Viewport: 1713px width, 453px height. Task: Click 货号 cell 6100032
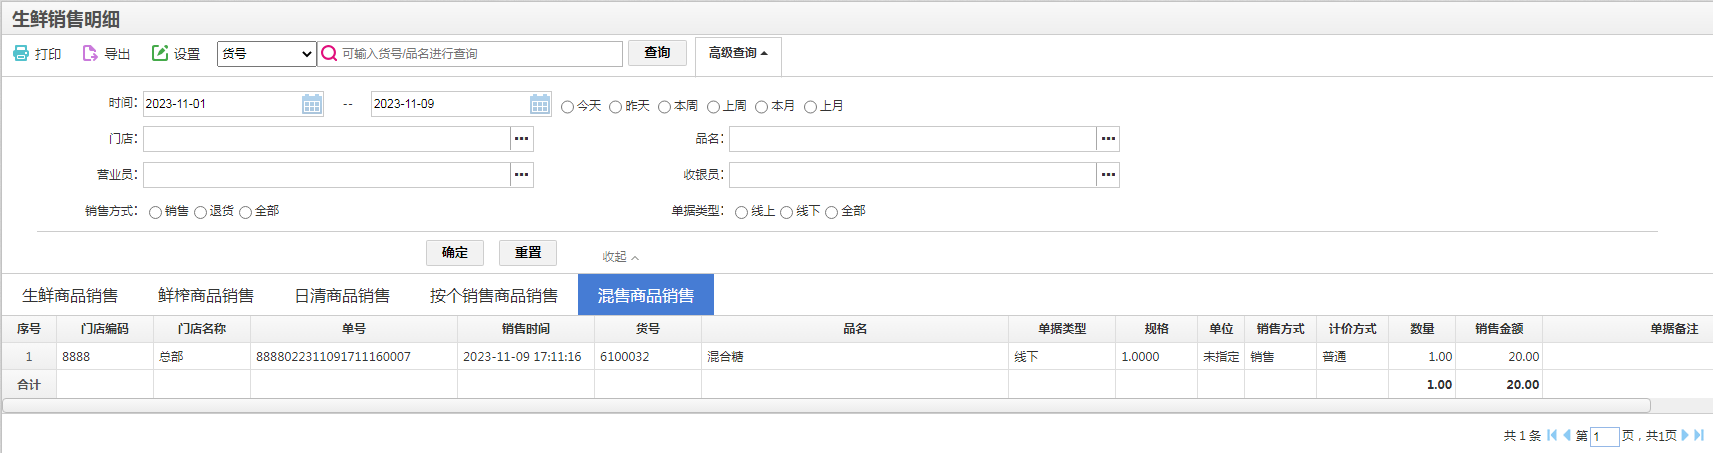pos(648,357)
